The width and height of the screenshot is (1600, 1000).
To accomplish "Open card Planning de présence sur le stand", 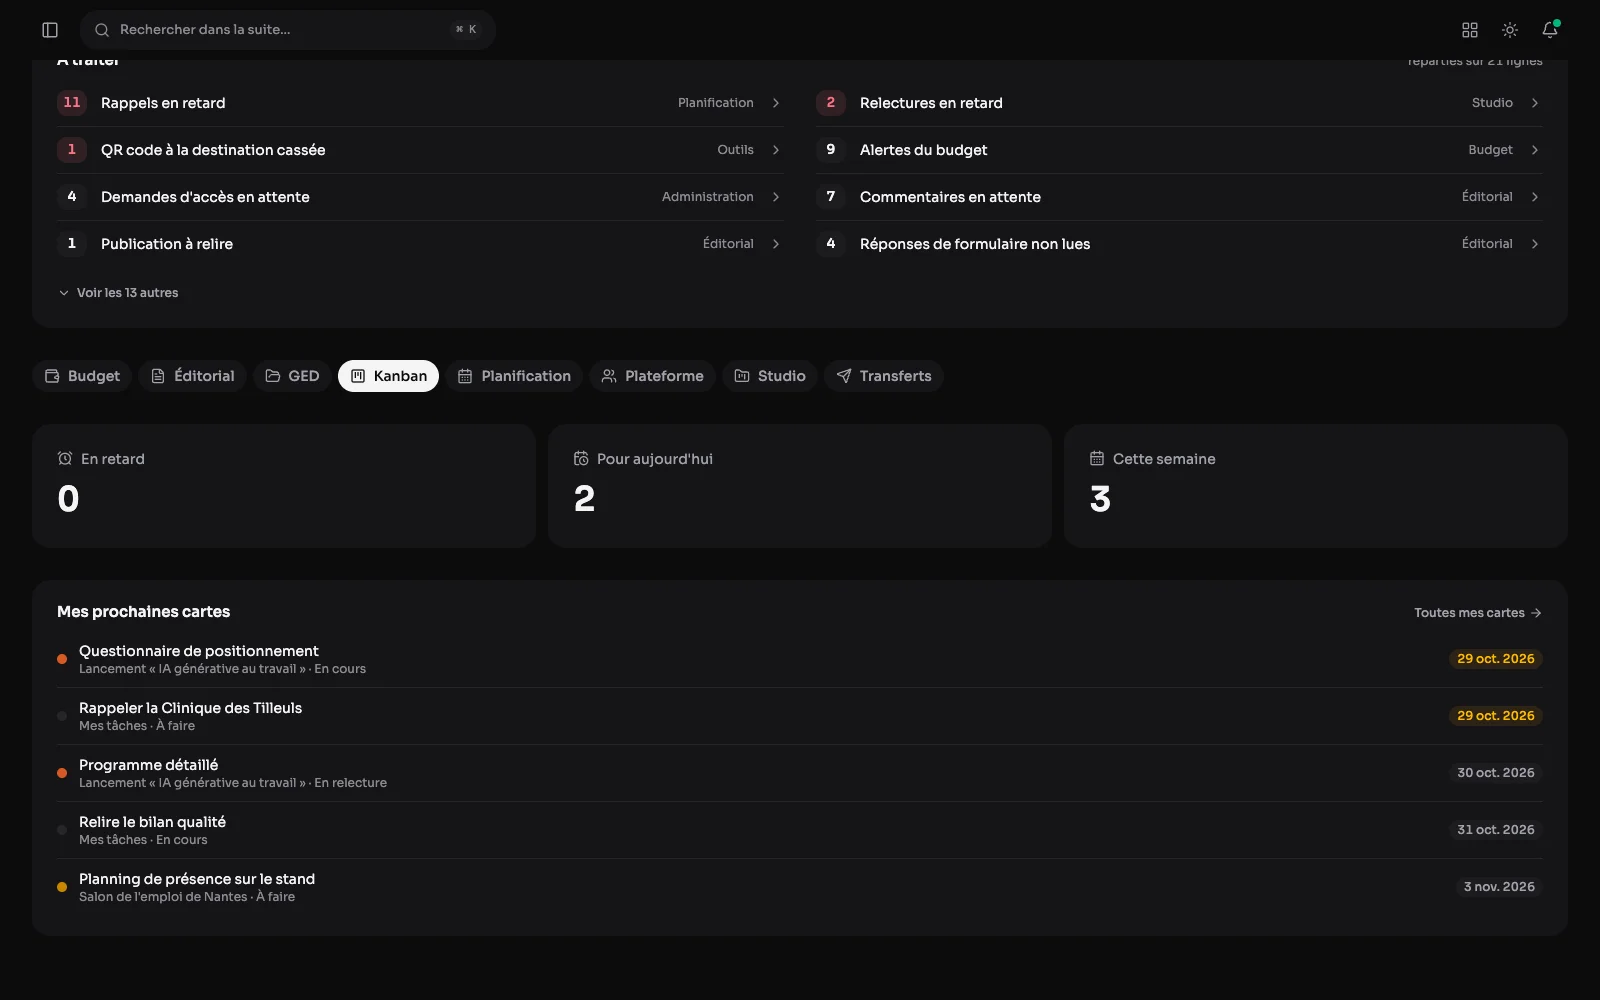I will [x=800, y=887].
